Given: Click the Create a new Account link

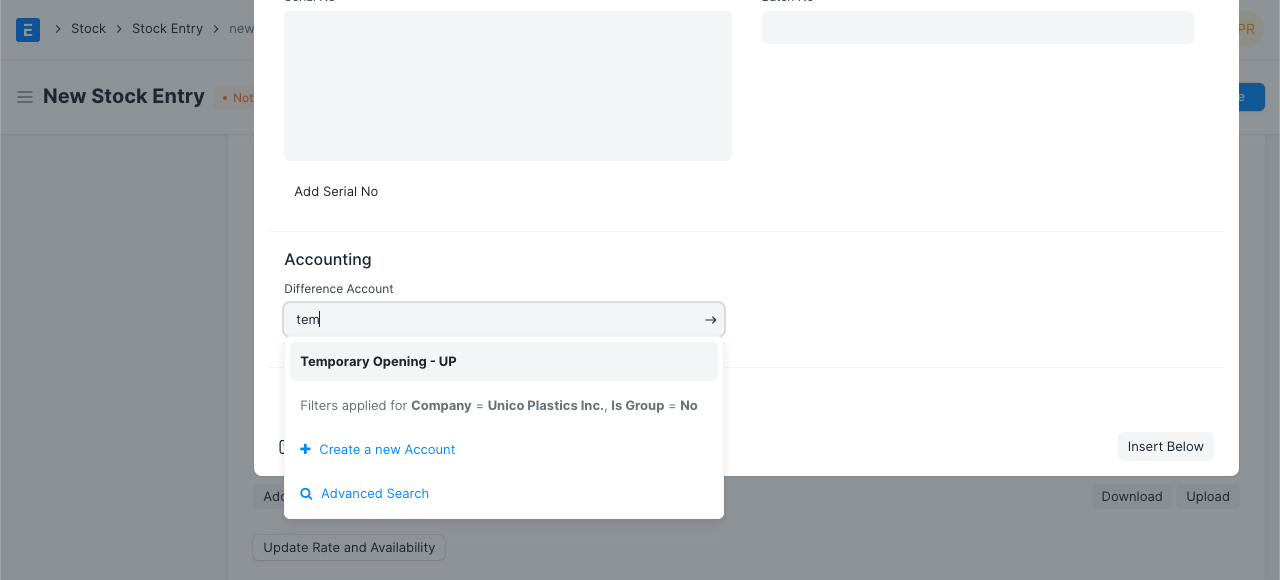Looking at the screenshot, I should (387, 449).
